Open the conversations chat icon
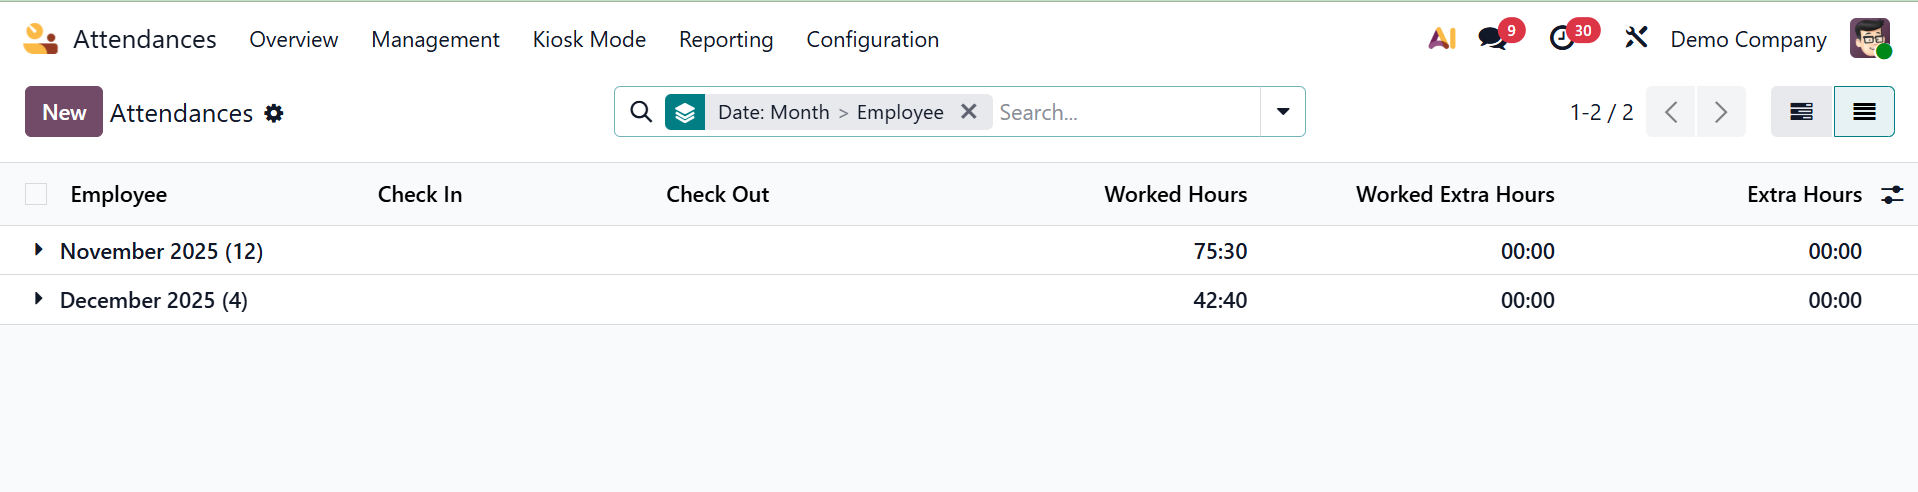Image resolution: width=1918 pixels, height=492 pixels. (1492, 39)
